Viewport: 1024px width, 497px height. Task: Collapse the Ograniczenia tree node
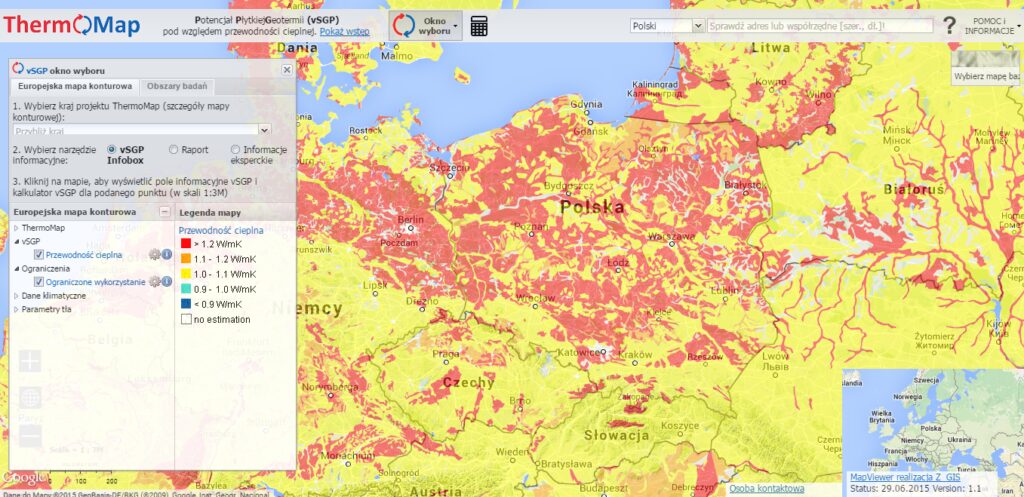point(16,268)
